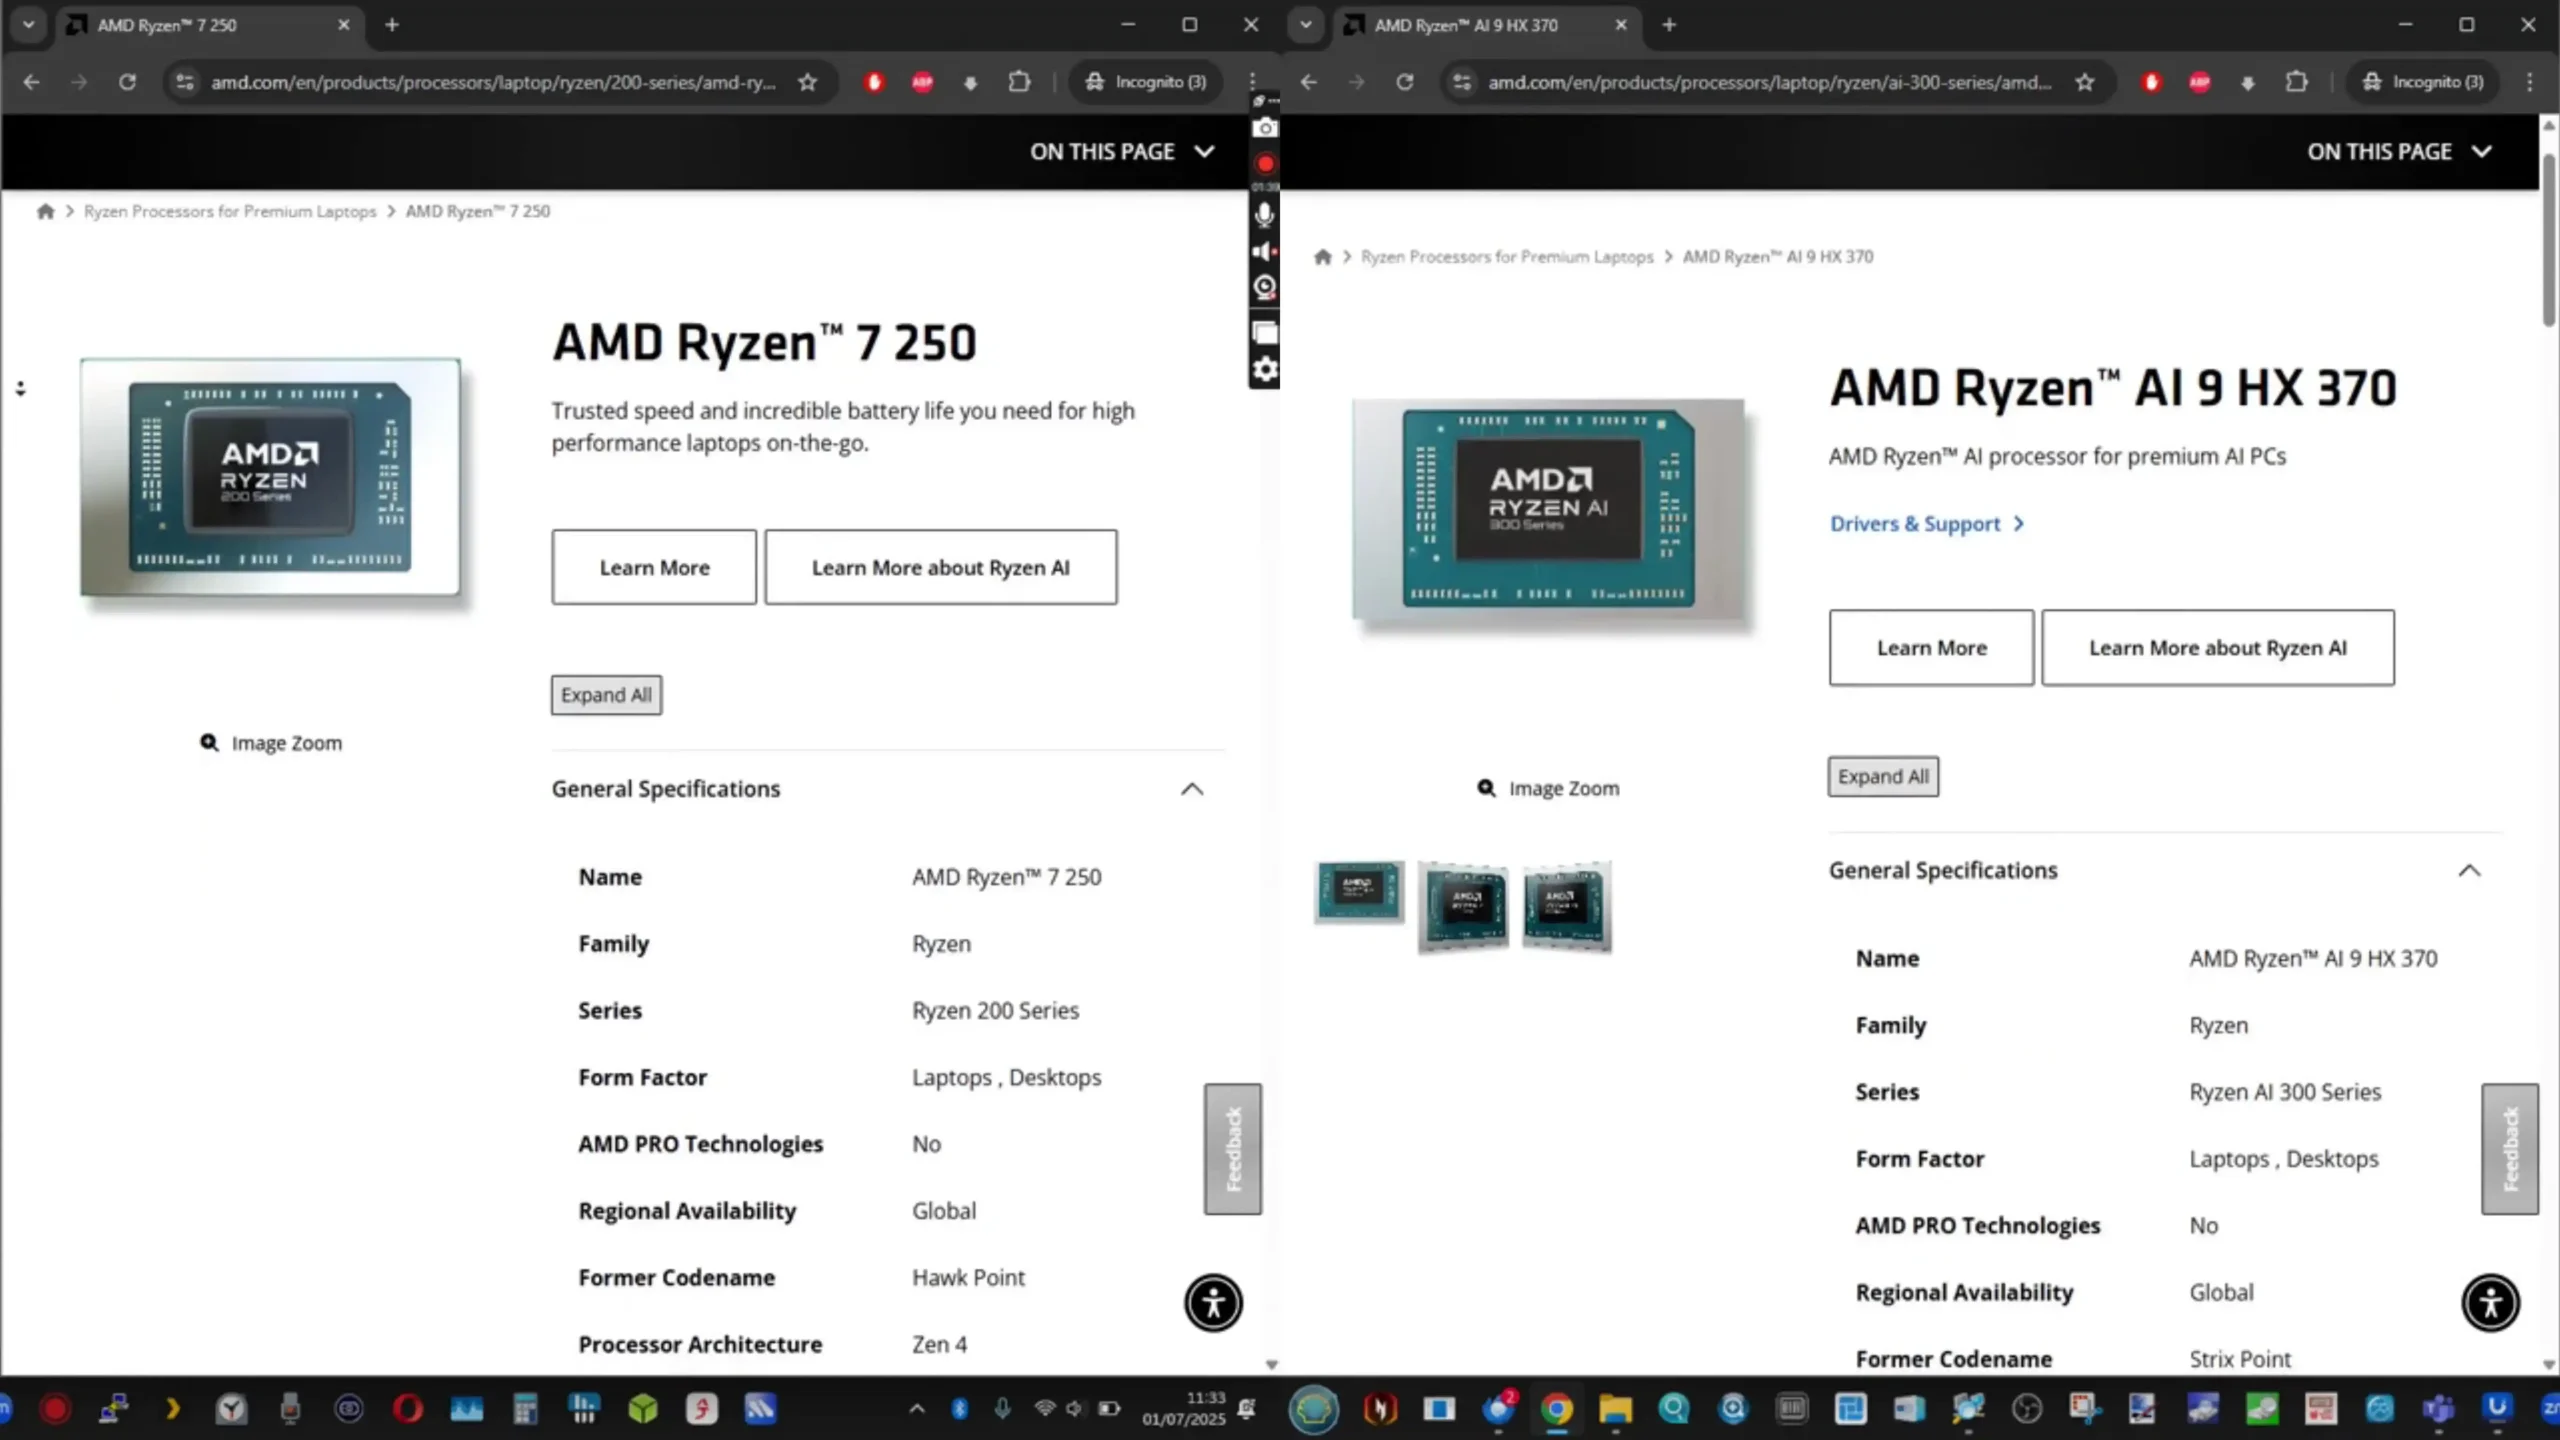Click Ryzen Processors for Premium Laptops breadcrumb on right
This screenshot has height=1440, width=2560.
(x=1507, y=257)
